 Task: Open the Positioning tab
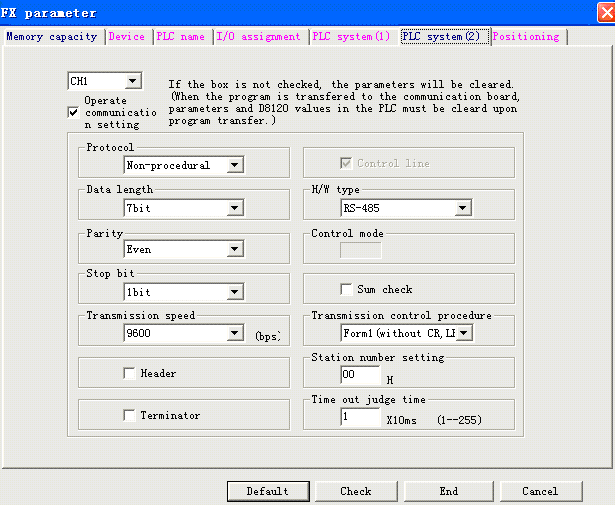tap(526, 37)
